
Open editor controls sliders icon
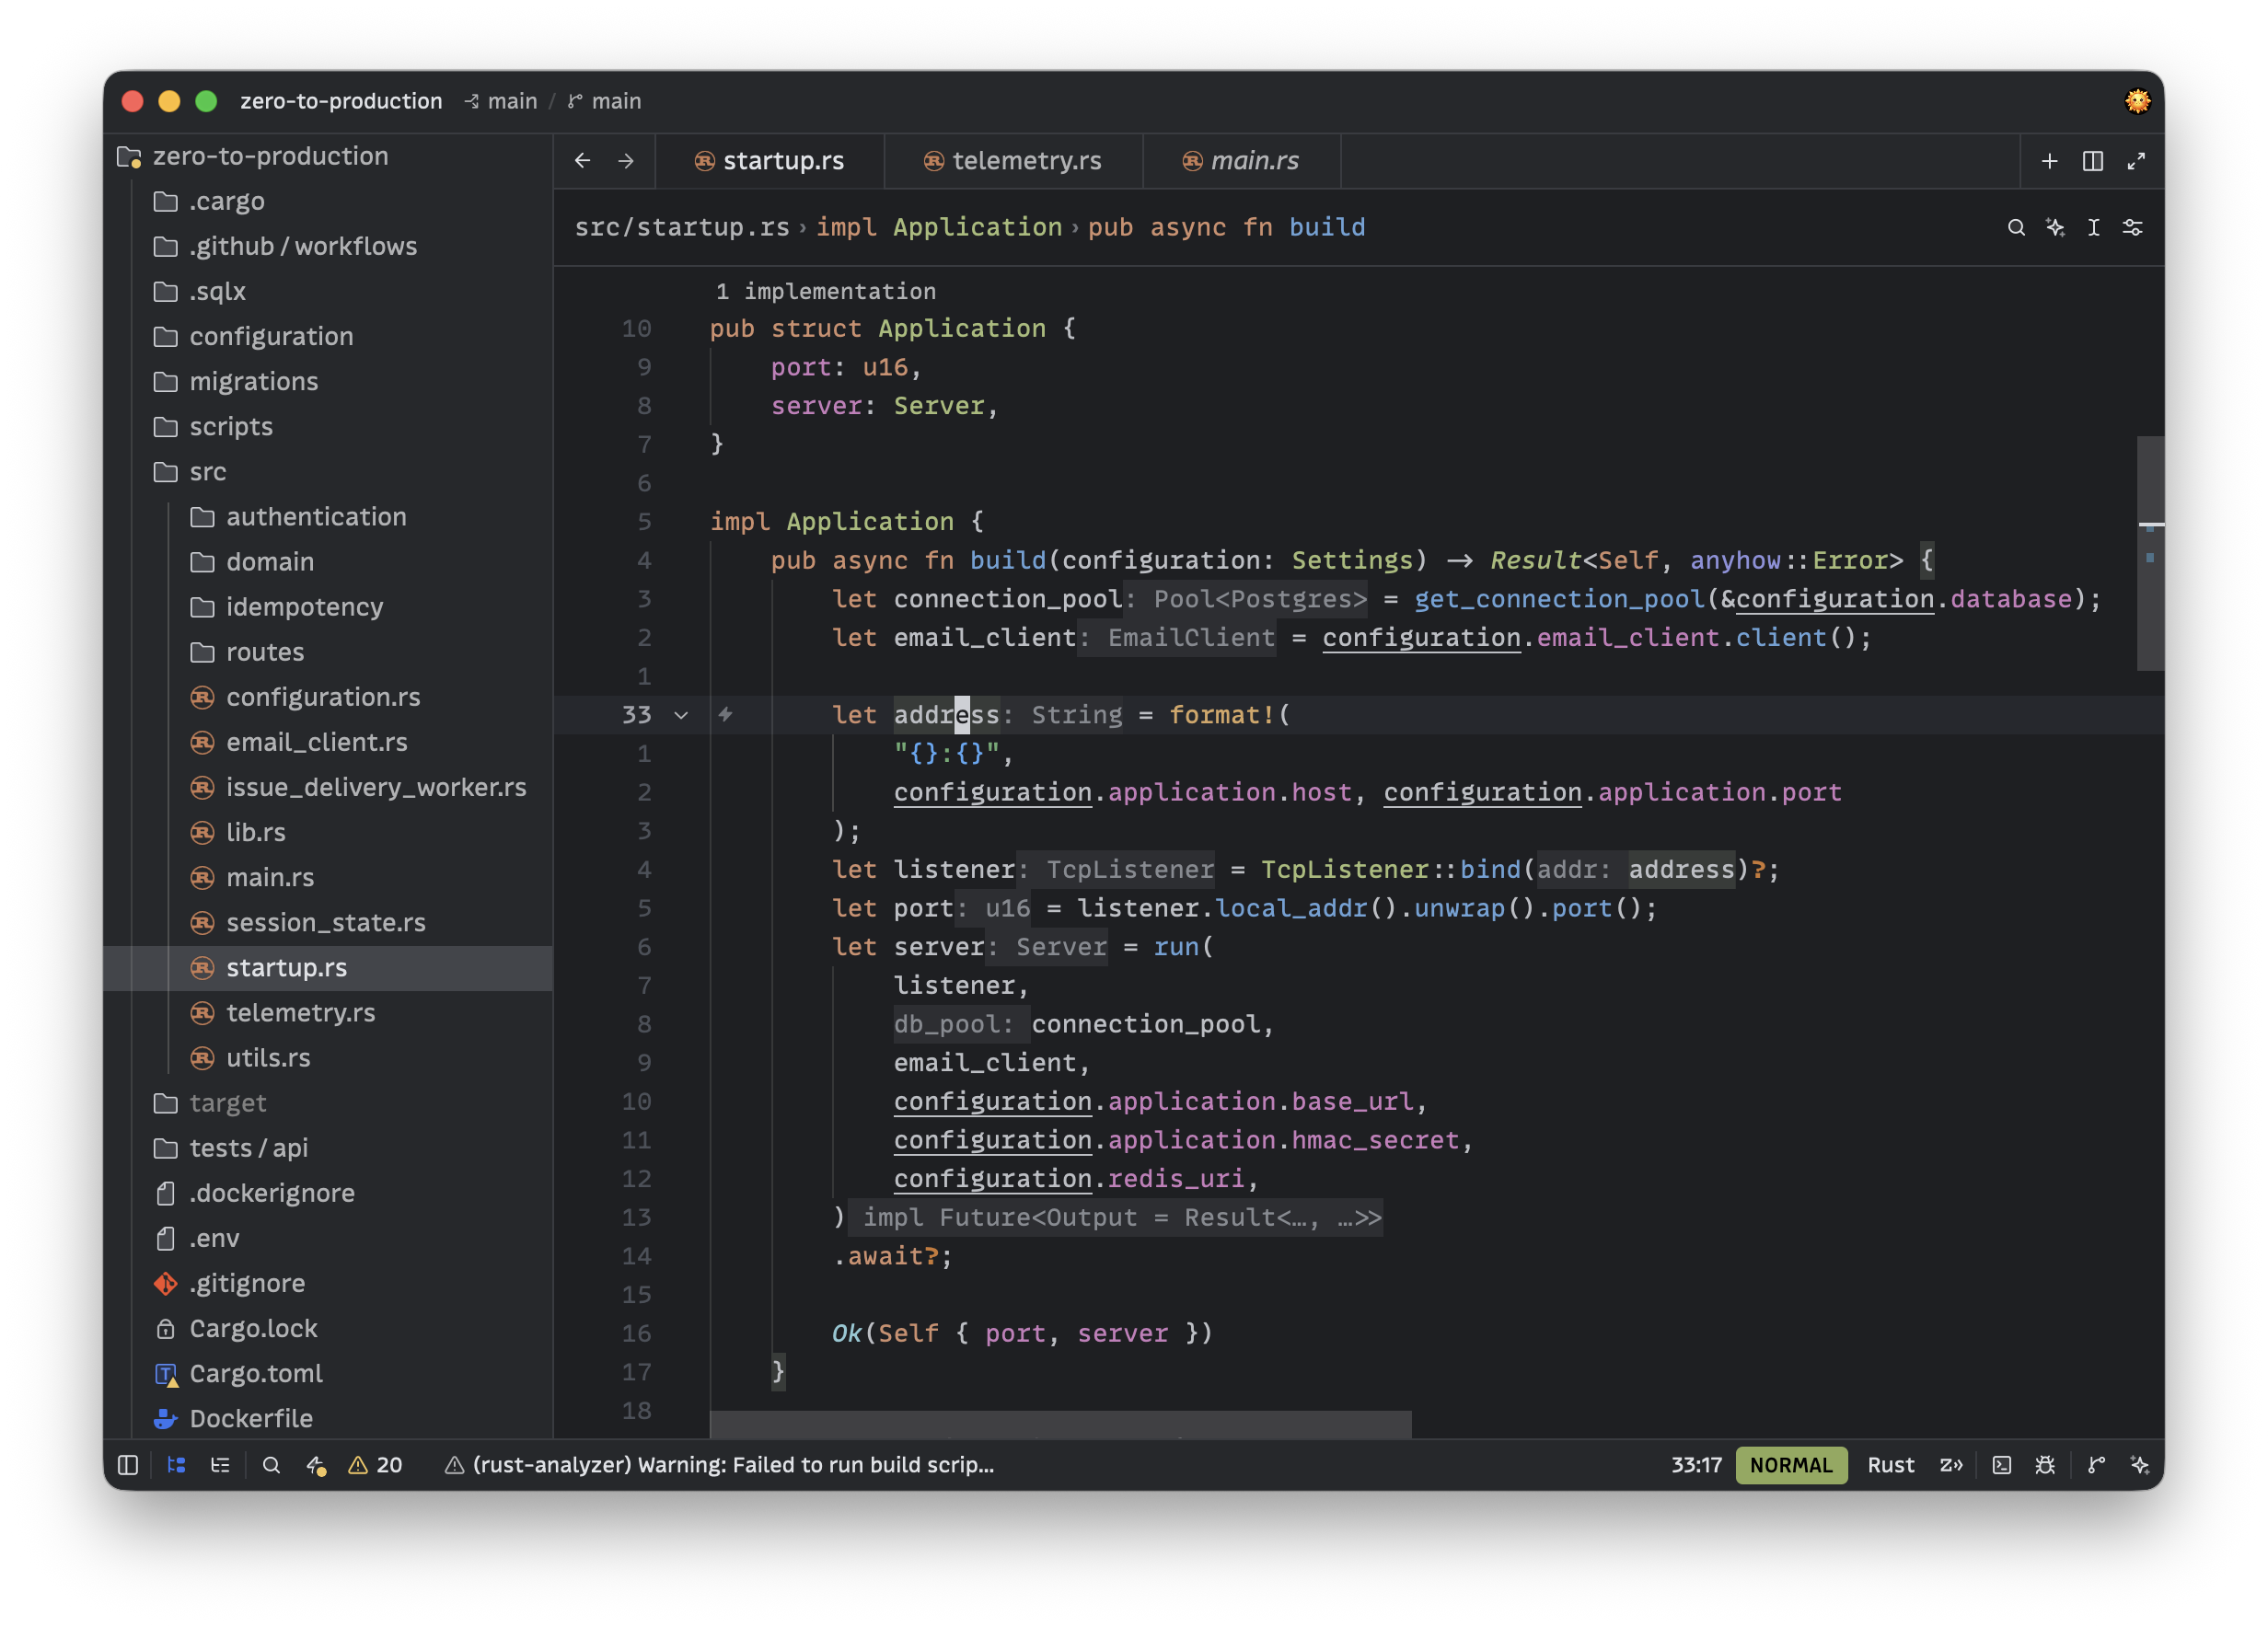coord(2133,228)
